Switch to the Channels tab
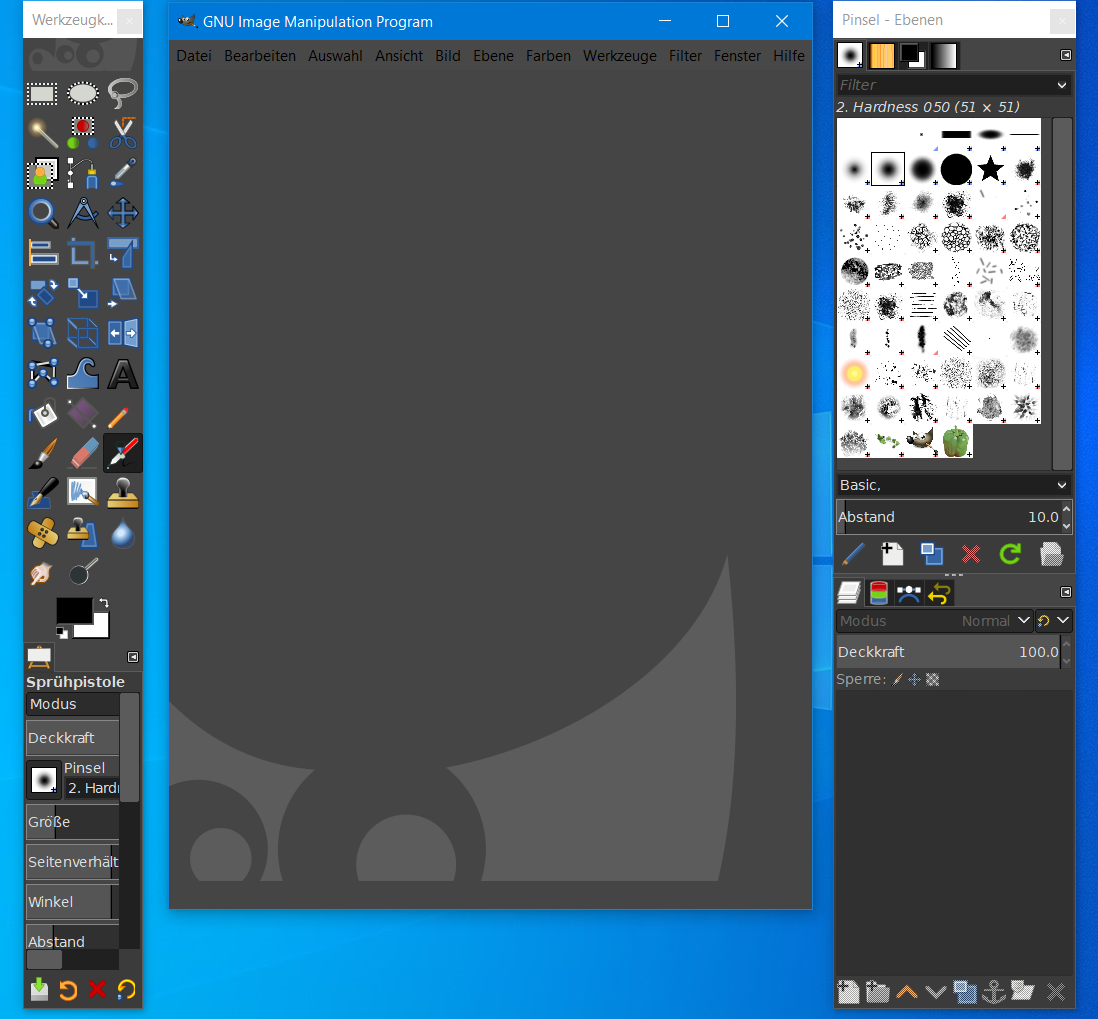This screenshot has height=1019, width=1098. (879, 593)
